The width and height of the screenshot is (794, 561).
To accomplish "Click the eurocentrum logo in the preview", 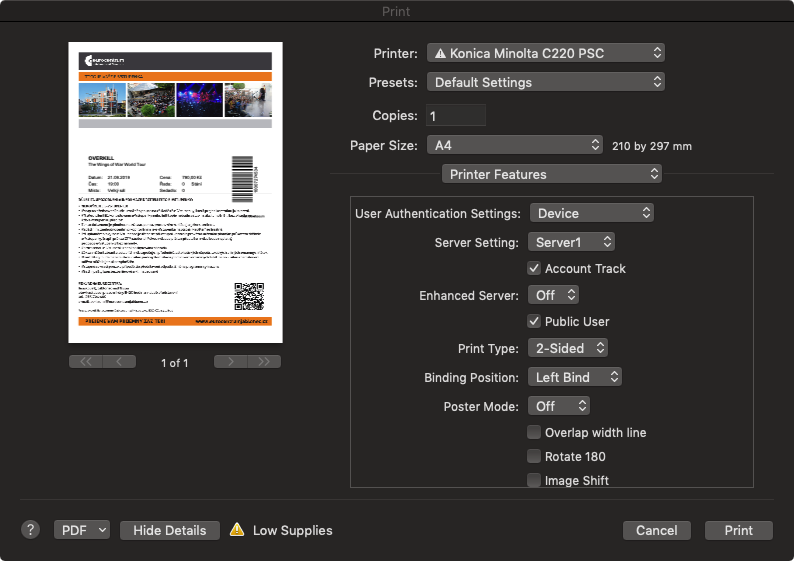I will [x=104, y=60].
